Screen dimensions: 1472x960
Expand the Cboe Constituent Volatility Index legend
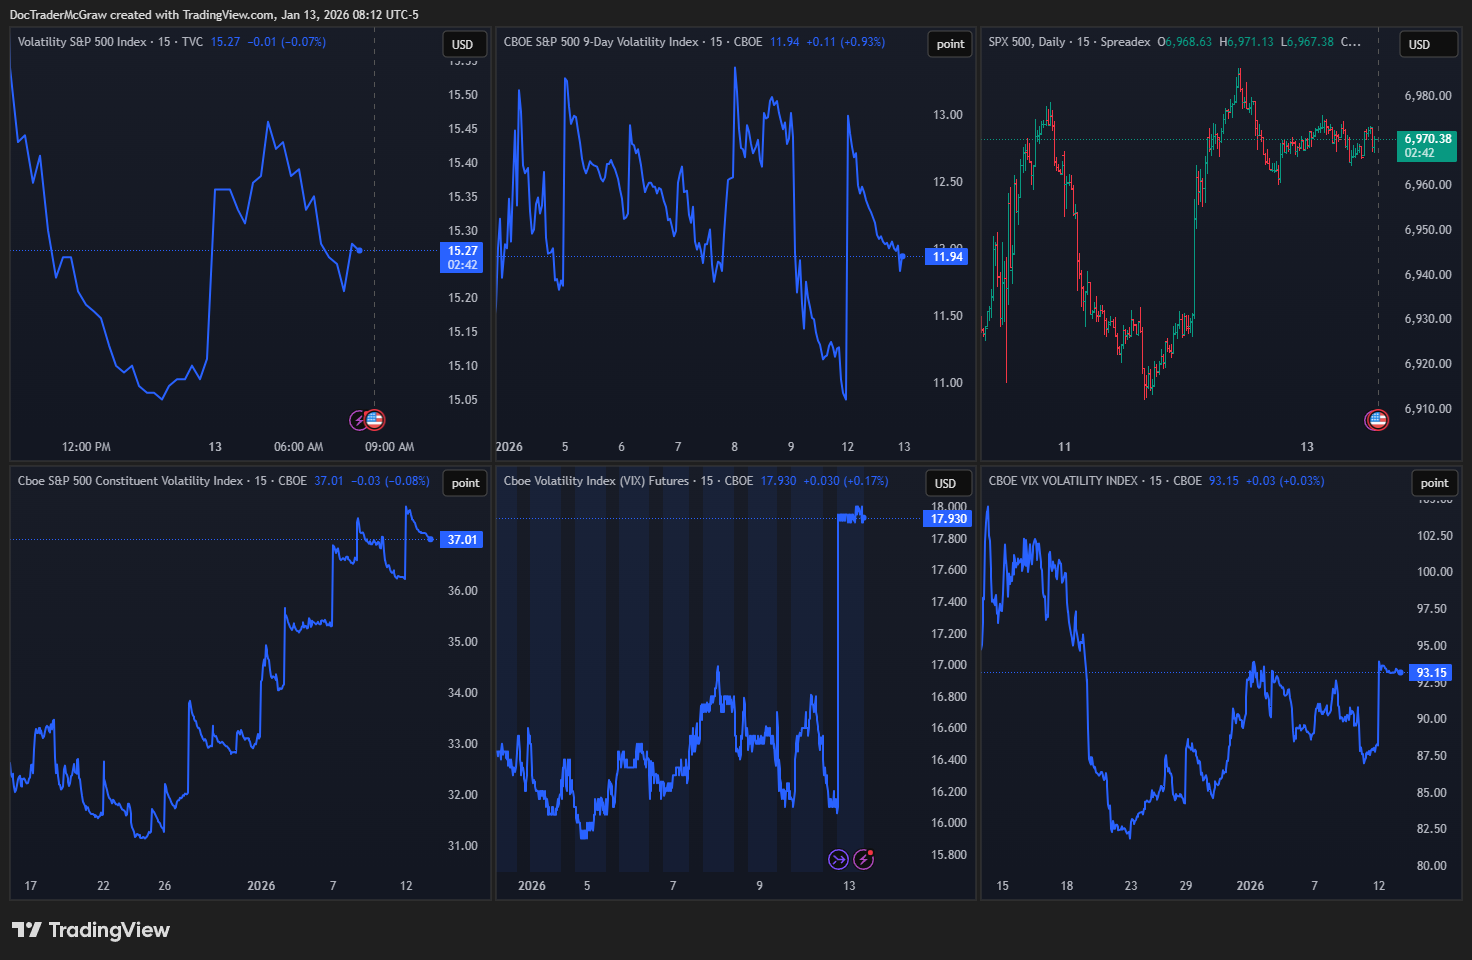[x=130, y=481]
